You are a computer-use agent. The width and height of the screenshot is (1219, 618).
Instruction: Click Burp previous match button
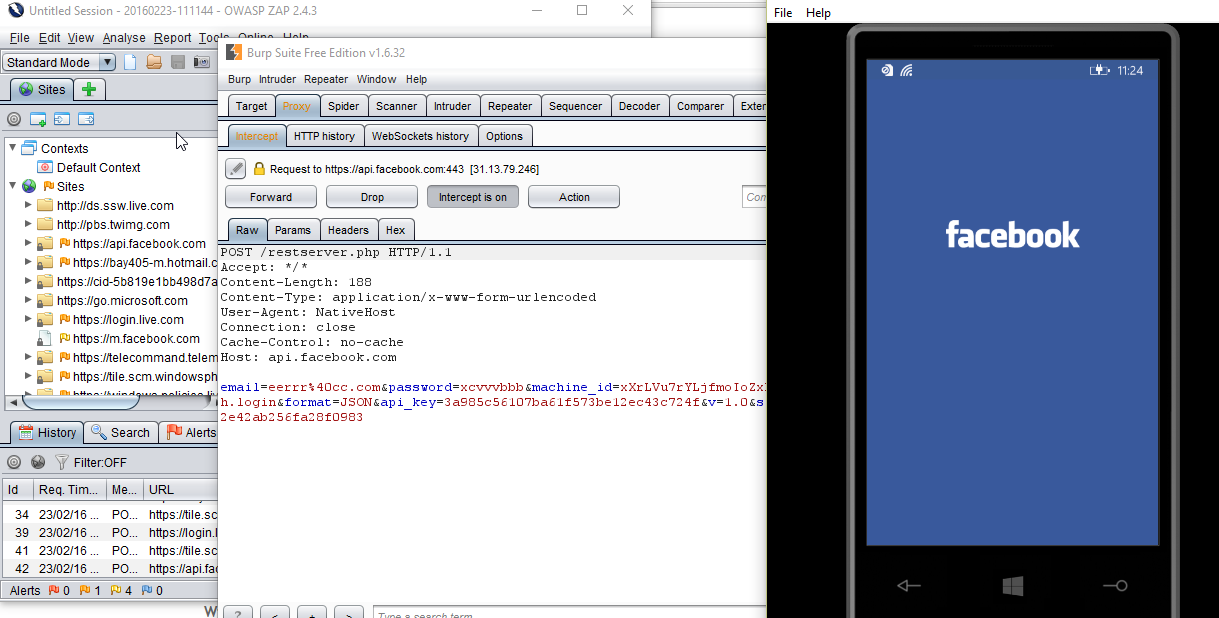(x=275, y=613)
